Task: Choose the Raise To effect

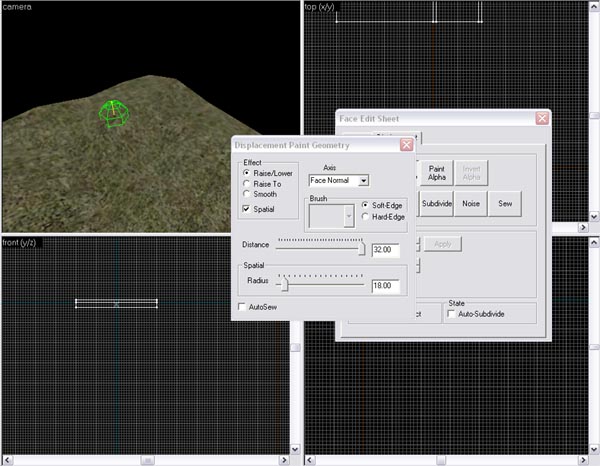Action: click(x=247, y=183)
